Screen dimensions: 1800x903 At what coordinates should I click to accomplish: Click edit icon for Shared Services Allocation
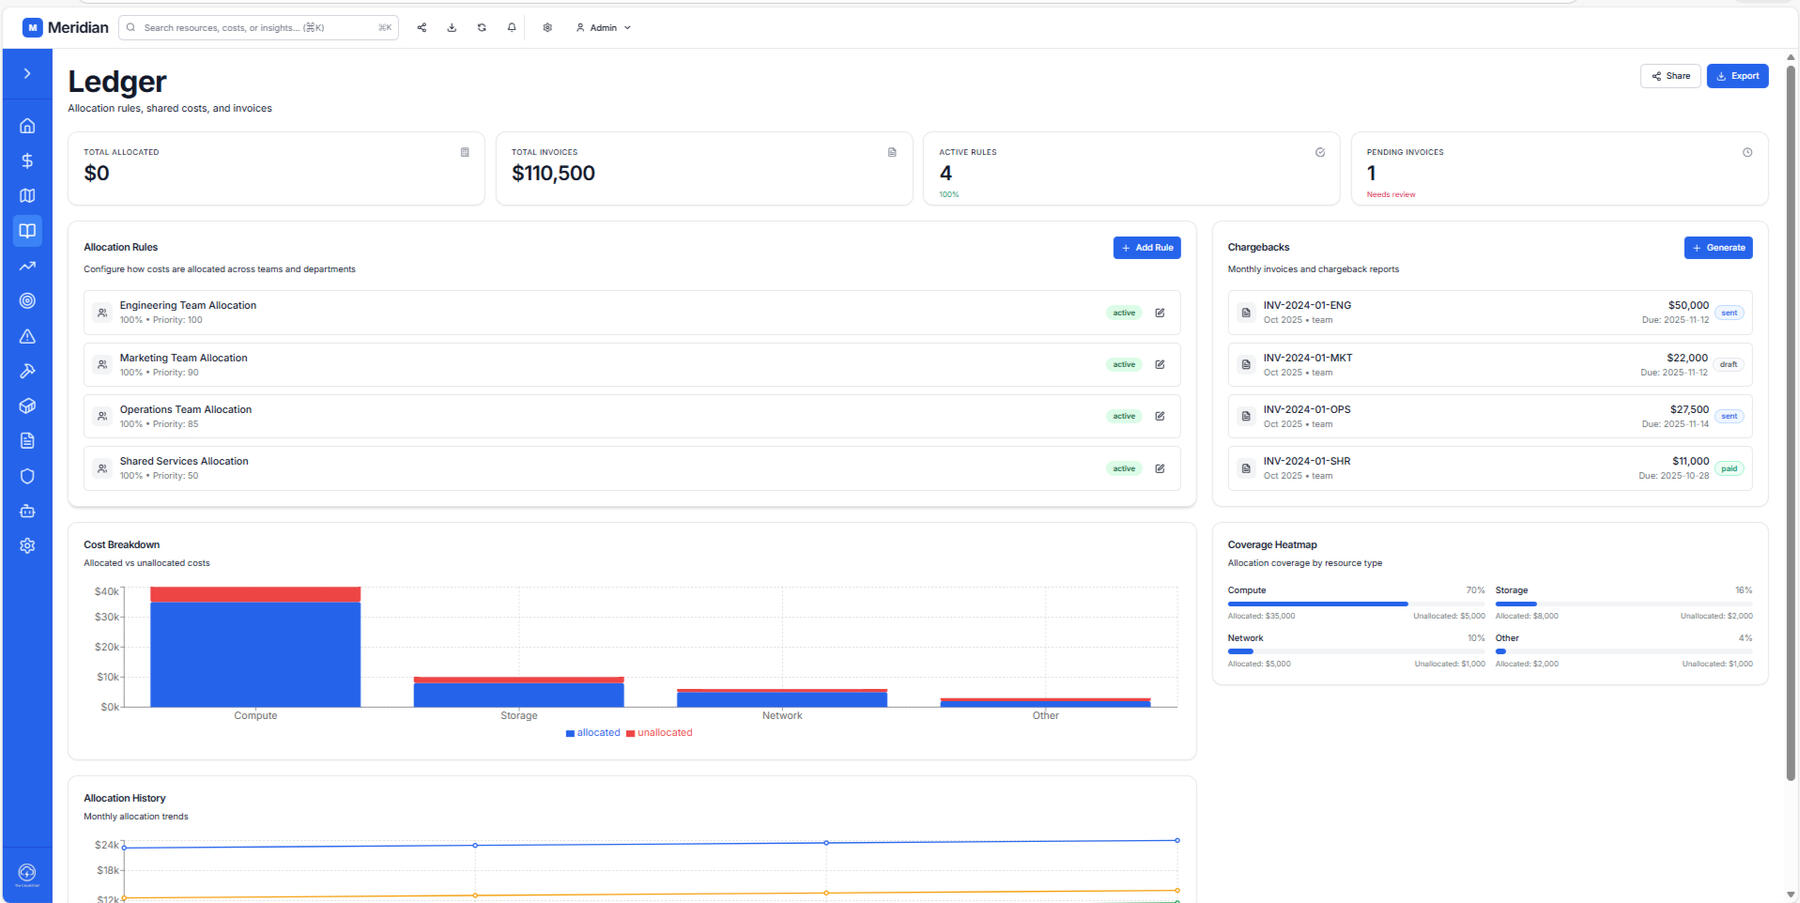coord(1159,468)
